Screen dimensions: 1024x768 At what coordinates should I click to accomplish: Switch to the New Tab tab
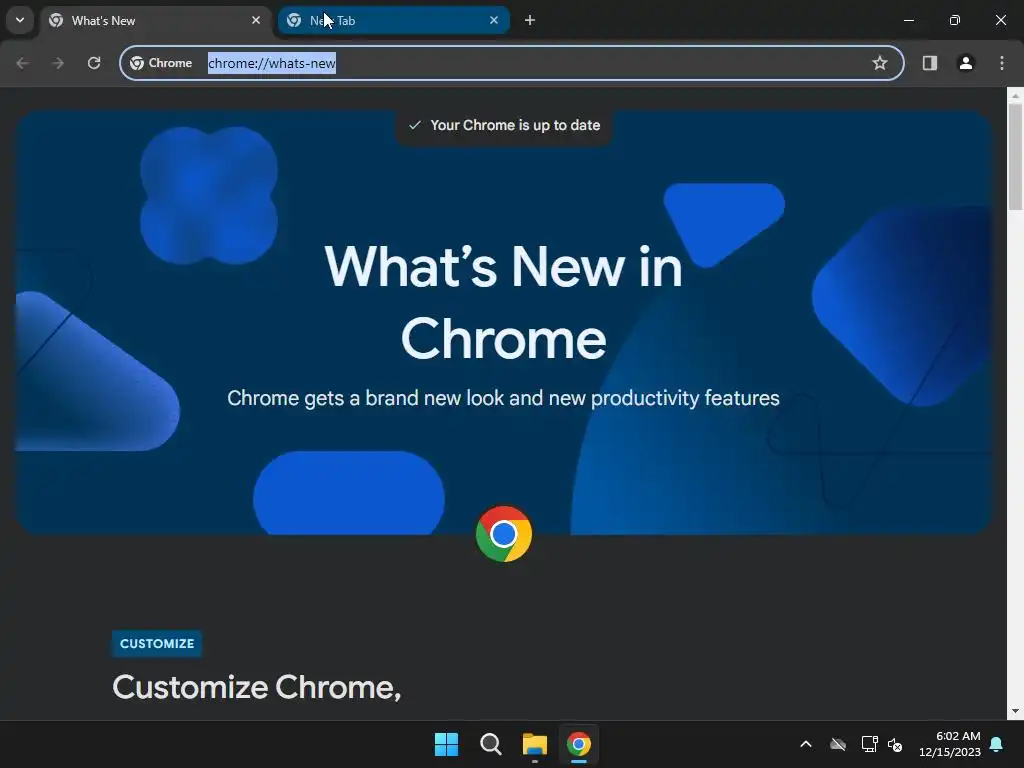click(394, 20)
